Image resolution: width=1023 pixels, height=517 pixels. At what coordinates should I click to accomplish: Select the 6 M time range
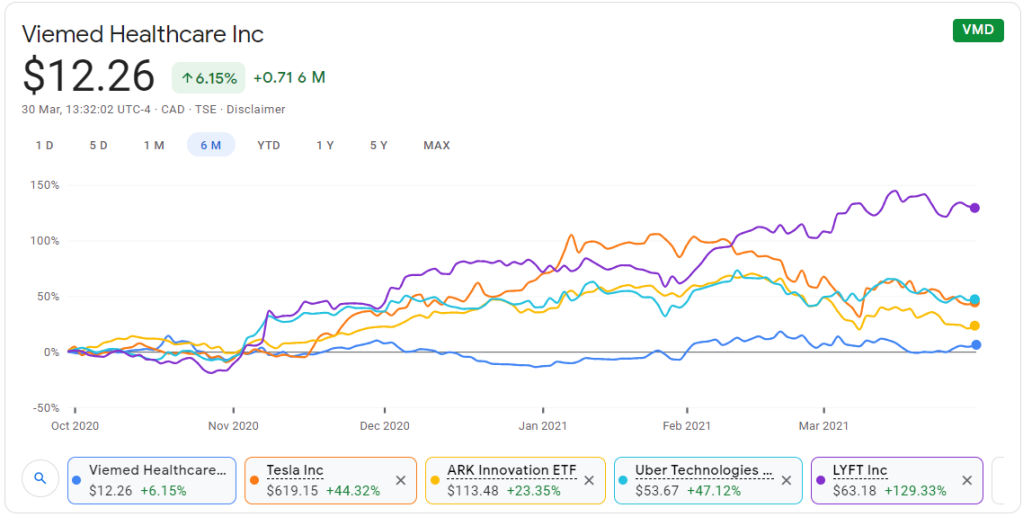(x=211, y=145)
